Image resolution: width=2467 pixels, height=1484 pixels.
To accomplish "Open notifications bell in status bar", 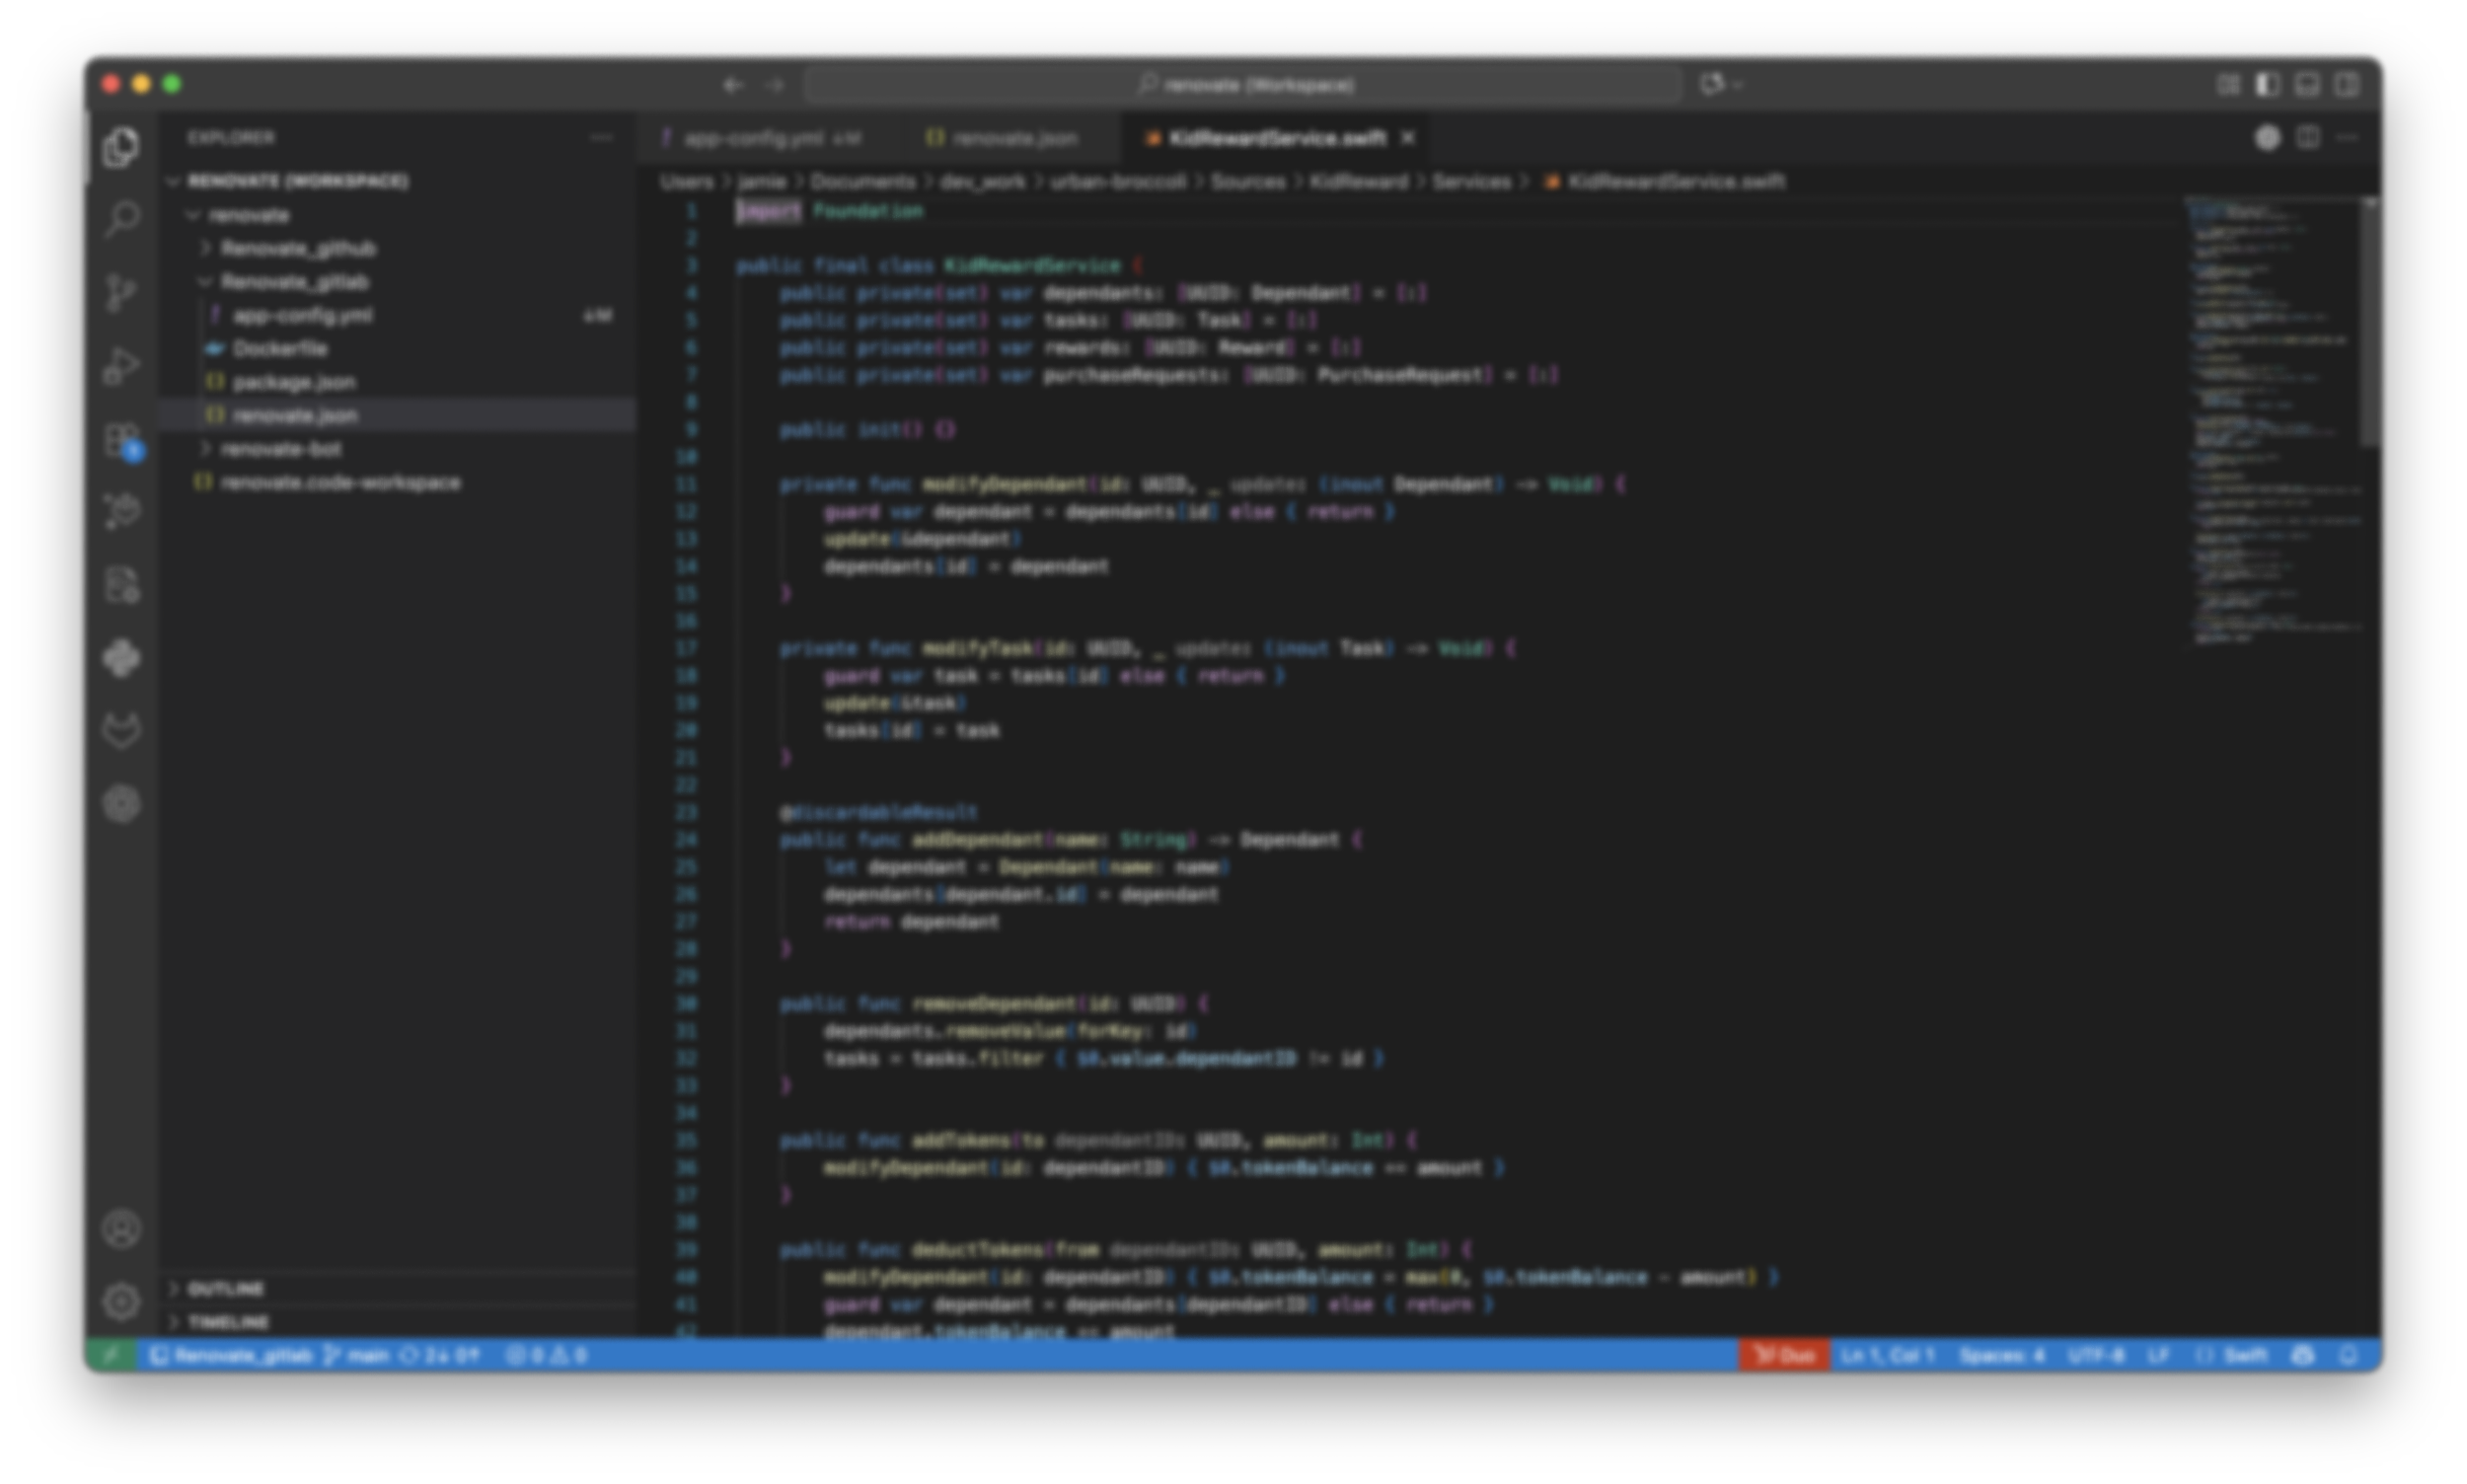I will (x=2348, y=1355).
